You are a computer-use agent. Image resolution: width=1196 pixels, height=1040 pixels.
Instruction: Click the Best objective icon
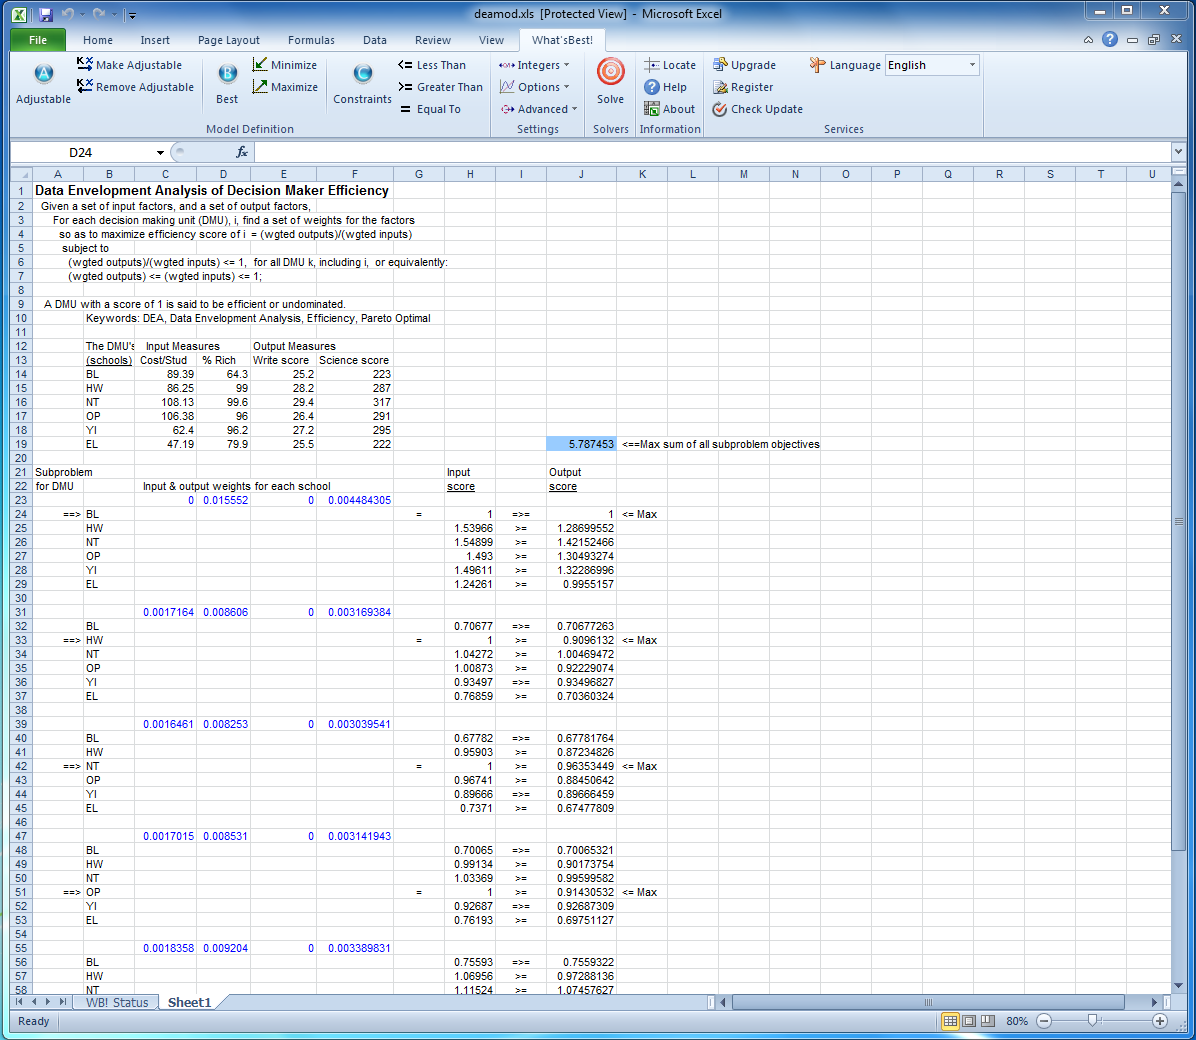pos(227,74)
